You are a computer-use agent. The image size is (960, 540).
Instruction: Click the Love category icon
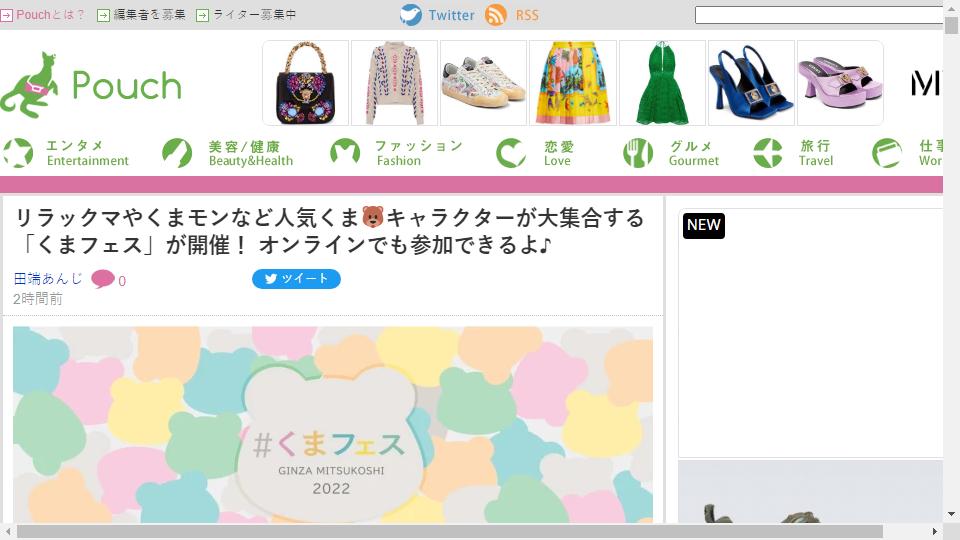(511, 152)
